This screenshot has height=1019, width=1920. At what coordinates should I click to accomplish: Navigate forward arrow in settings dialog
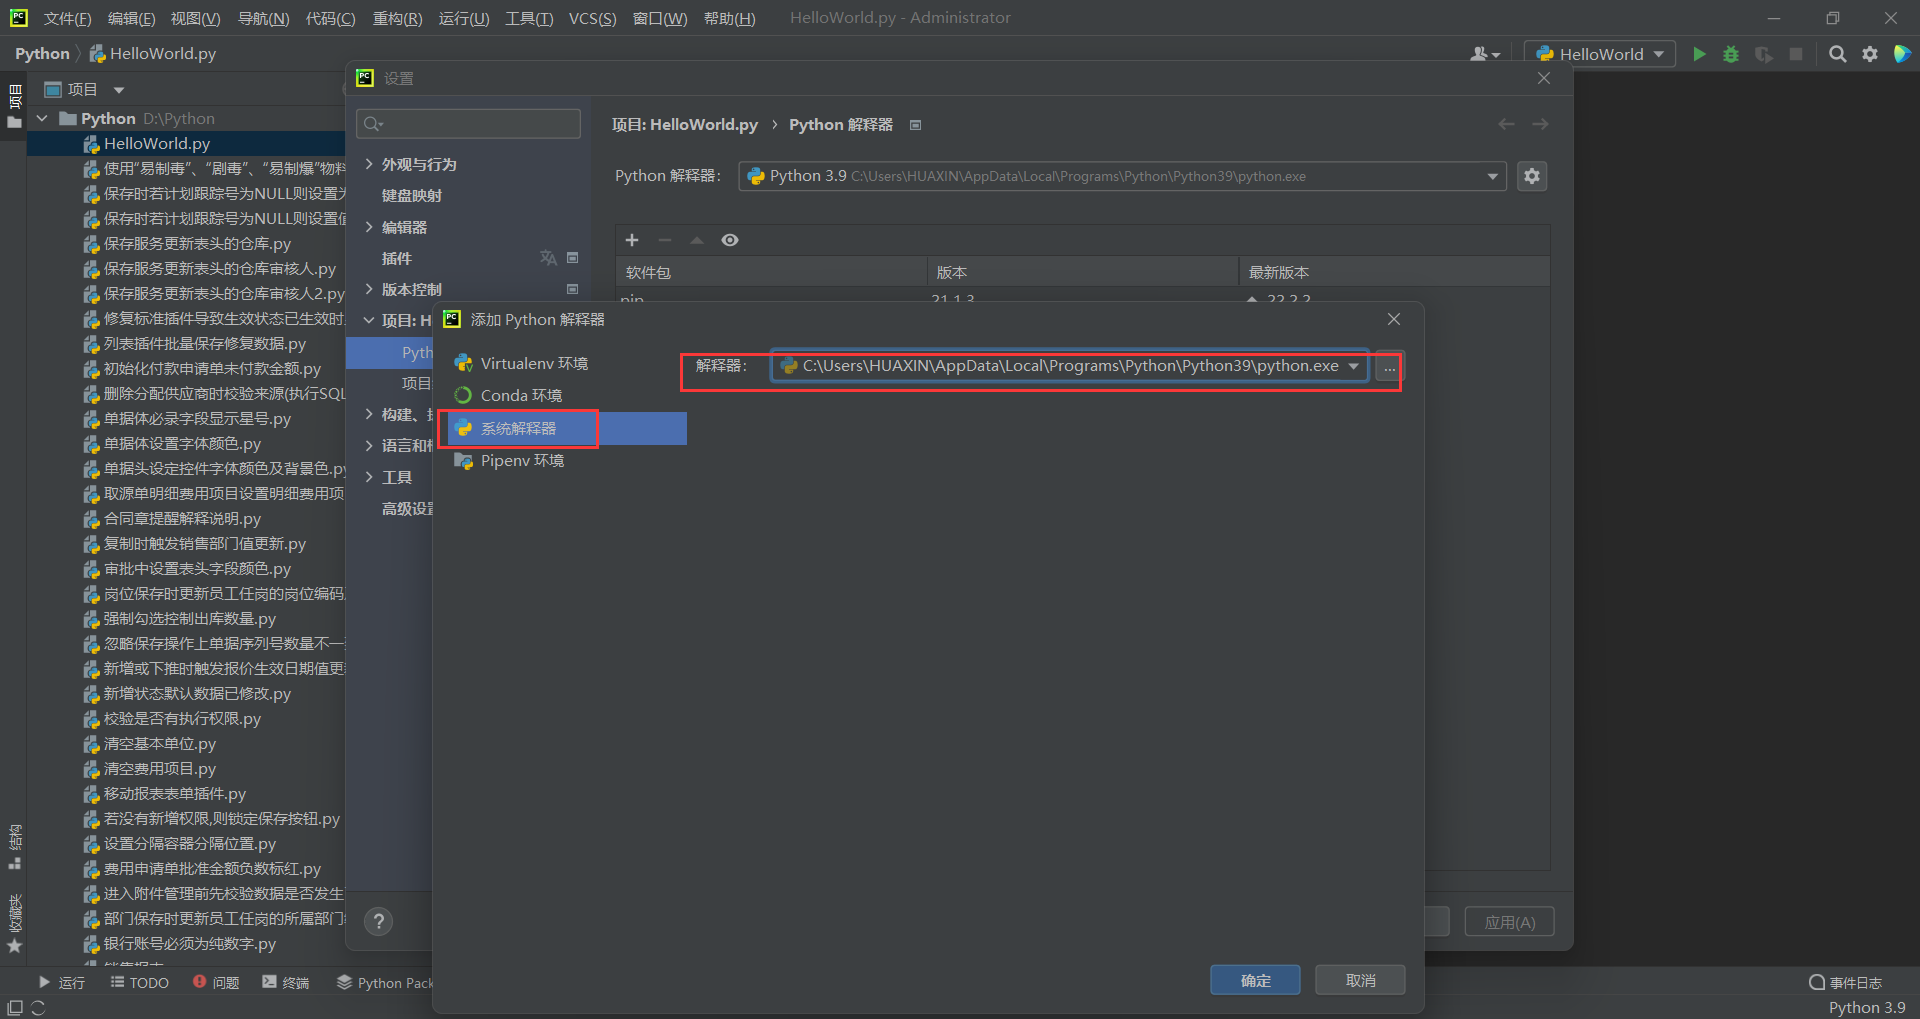(x=1540, y=124)
